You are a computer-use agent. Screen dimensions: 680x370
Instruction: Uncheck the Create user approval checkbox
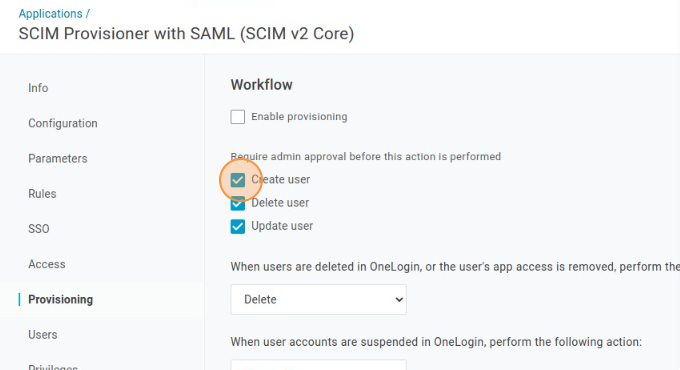coord(238,180)
